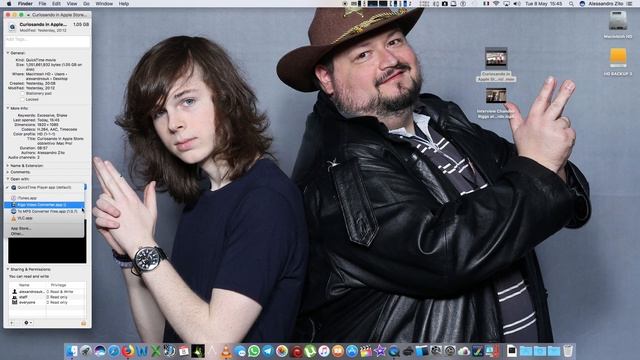Collapse the More Info section

point(8,109)
